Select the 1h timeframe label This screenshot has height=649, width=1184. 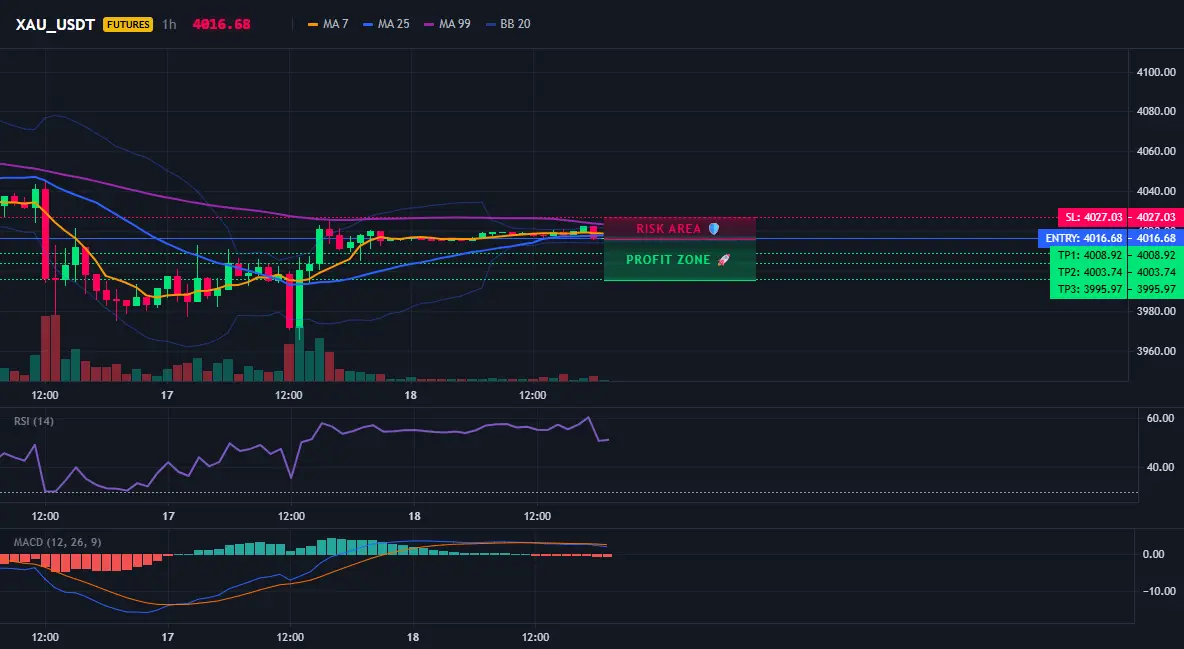[x=169, y=24]
